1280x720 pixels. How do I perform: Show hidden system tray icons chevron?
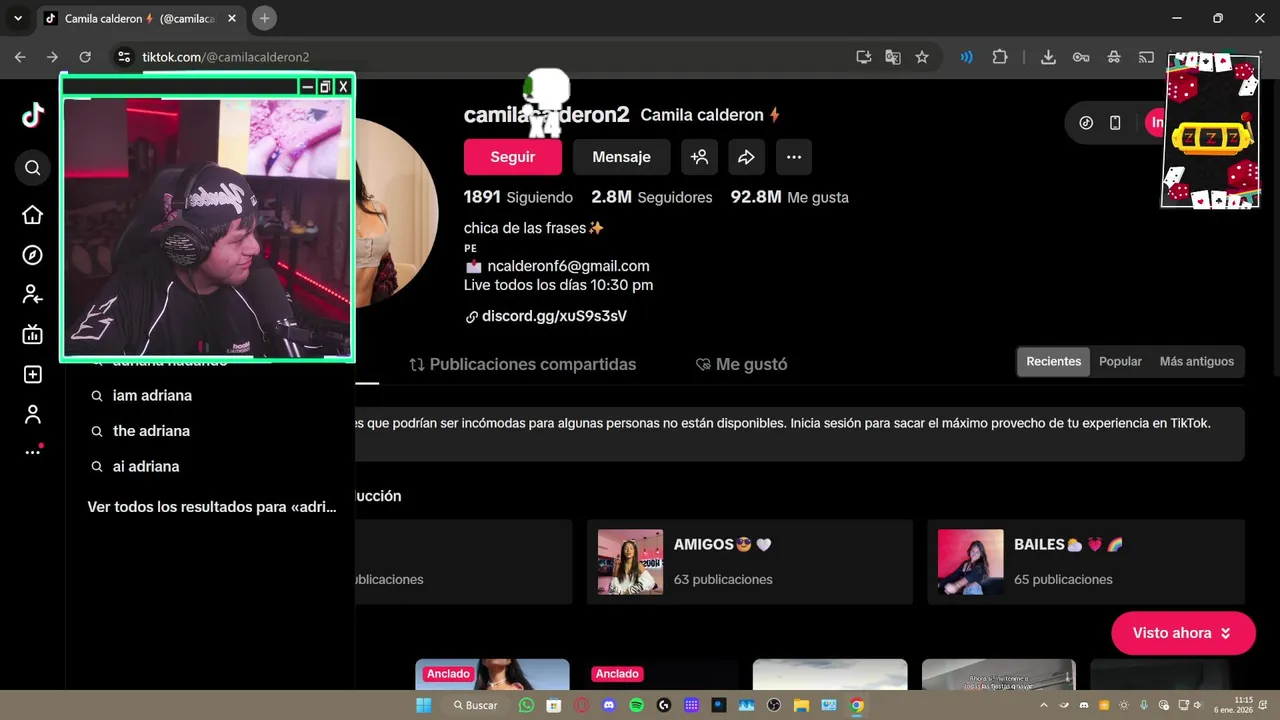pos(1044,705)
